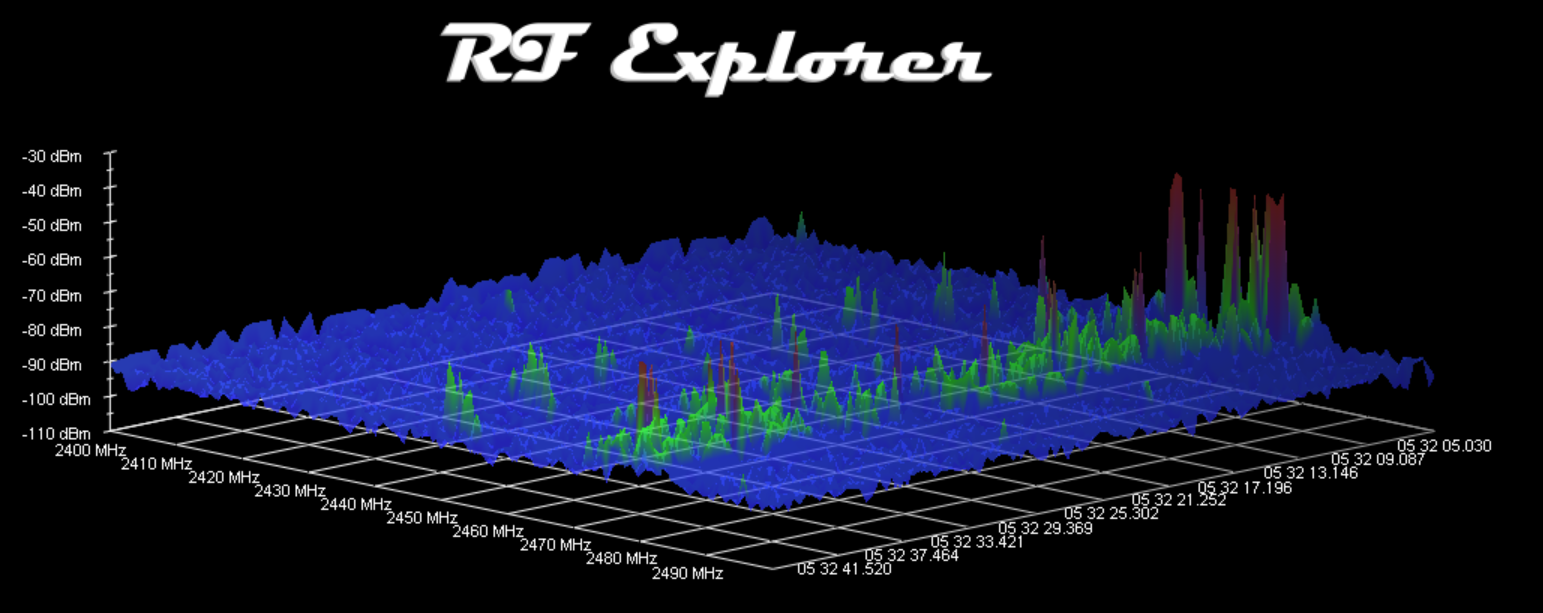Click the 05 32 41.520 time label
The width and height of the screenshot is (1543, 613).
(x=843, y=570)
